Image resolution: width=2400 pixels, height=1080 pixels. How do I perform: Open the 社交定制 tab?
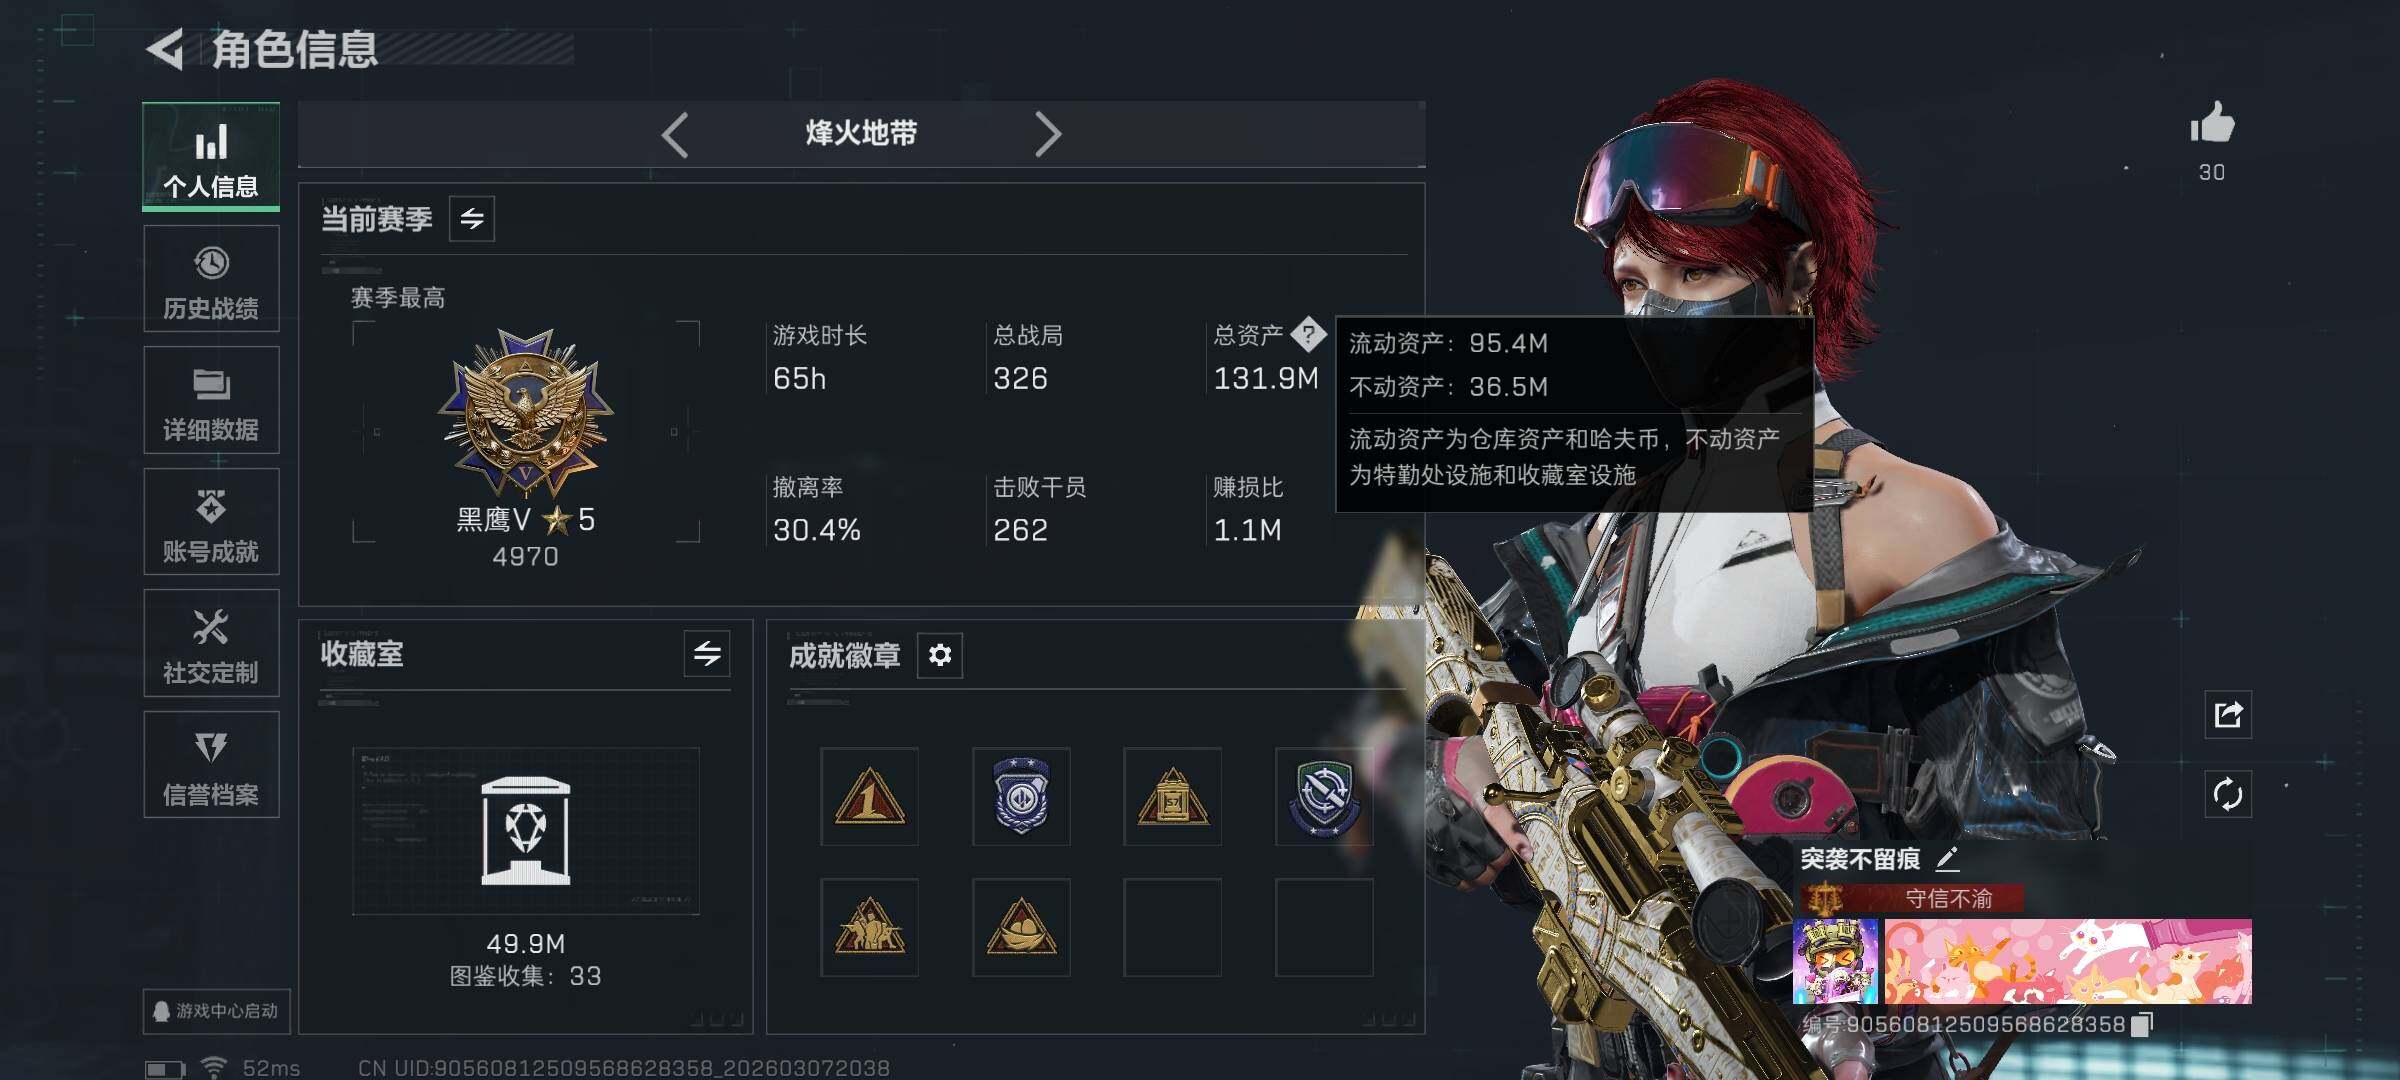coord(211,643)
